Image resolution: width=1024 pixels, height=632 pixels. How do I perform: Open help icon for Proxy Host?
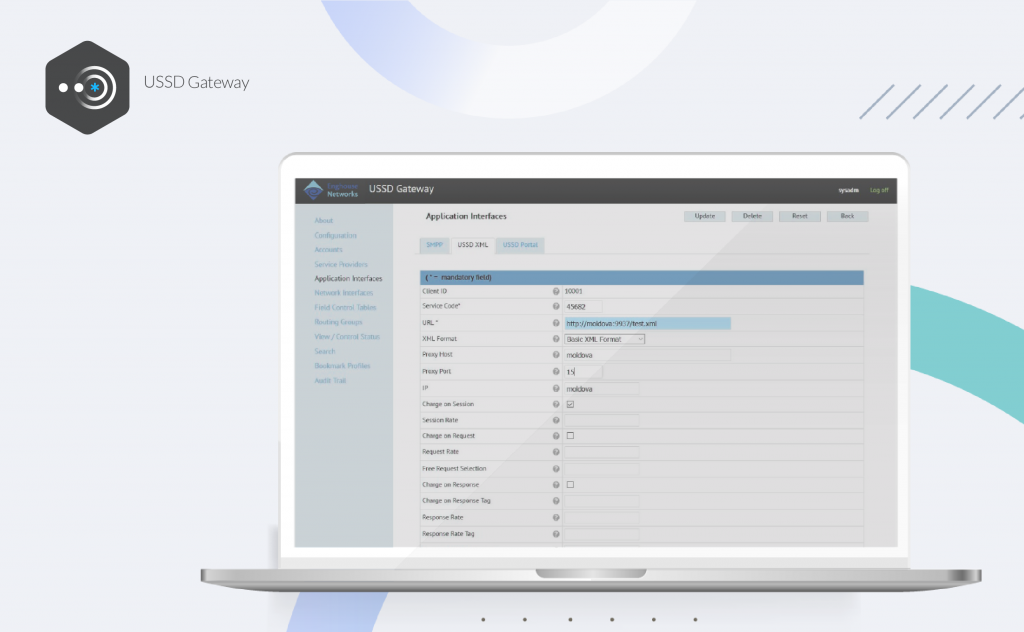pyautogui.click(x=556, y=355)
